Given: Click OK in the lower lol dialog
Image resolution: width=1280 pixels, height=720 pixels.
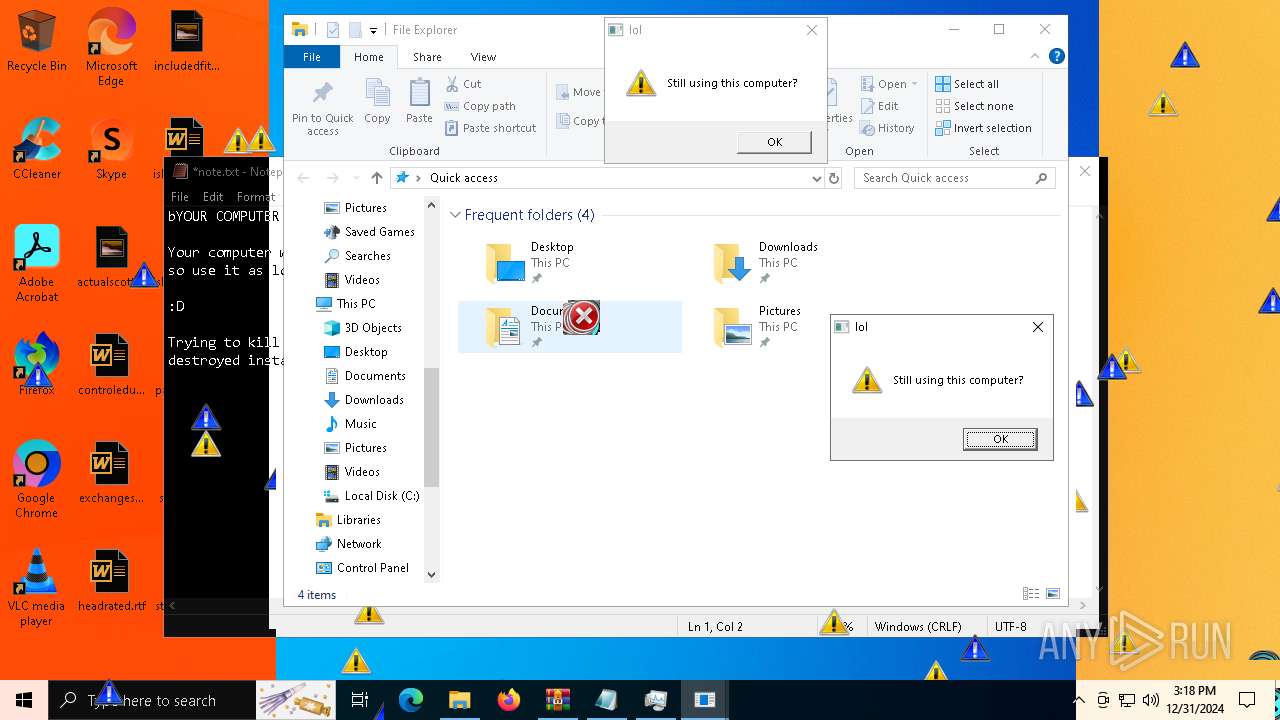Looking at the screenshot, I should coord(1000,439).
